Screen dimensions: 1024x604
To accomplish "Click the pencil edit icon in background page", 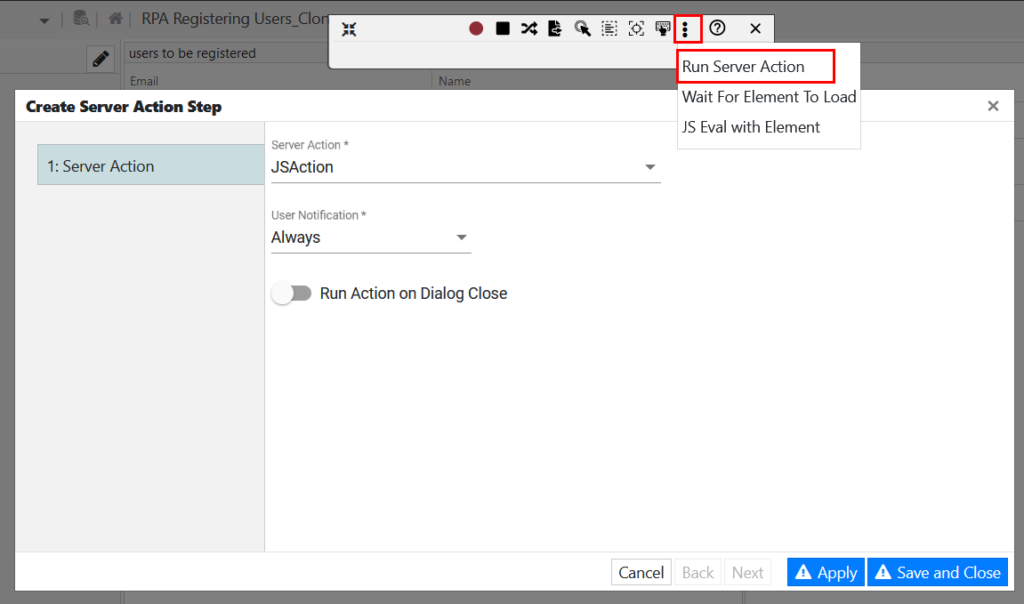I will 101,59.
